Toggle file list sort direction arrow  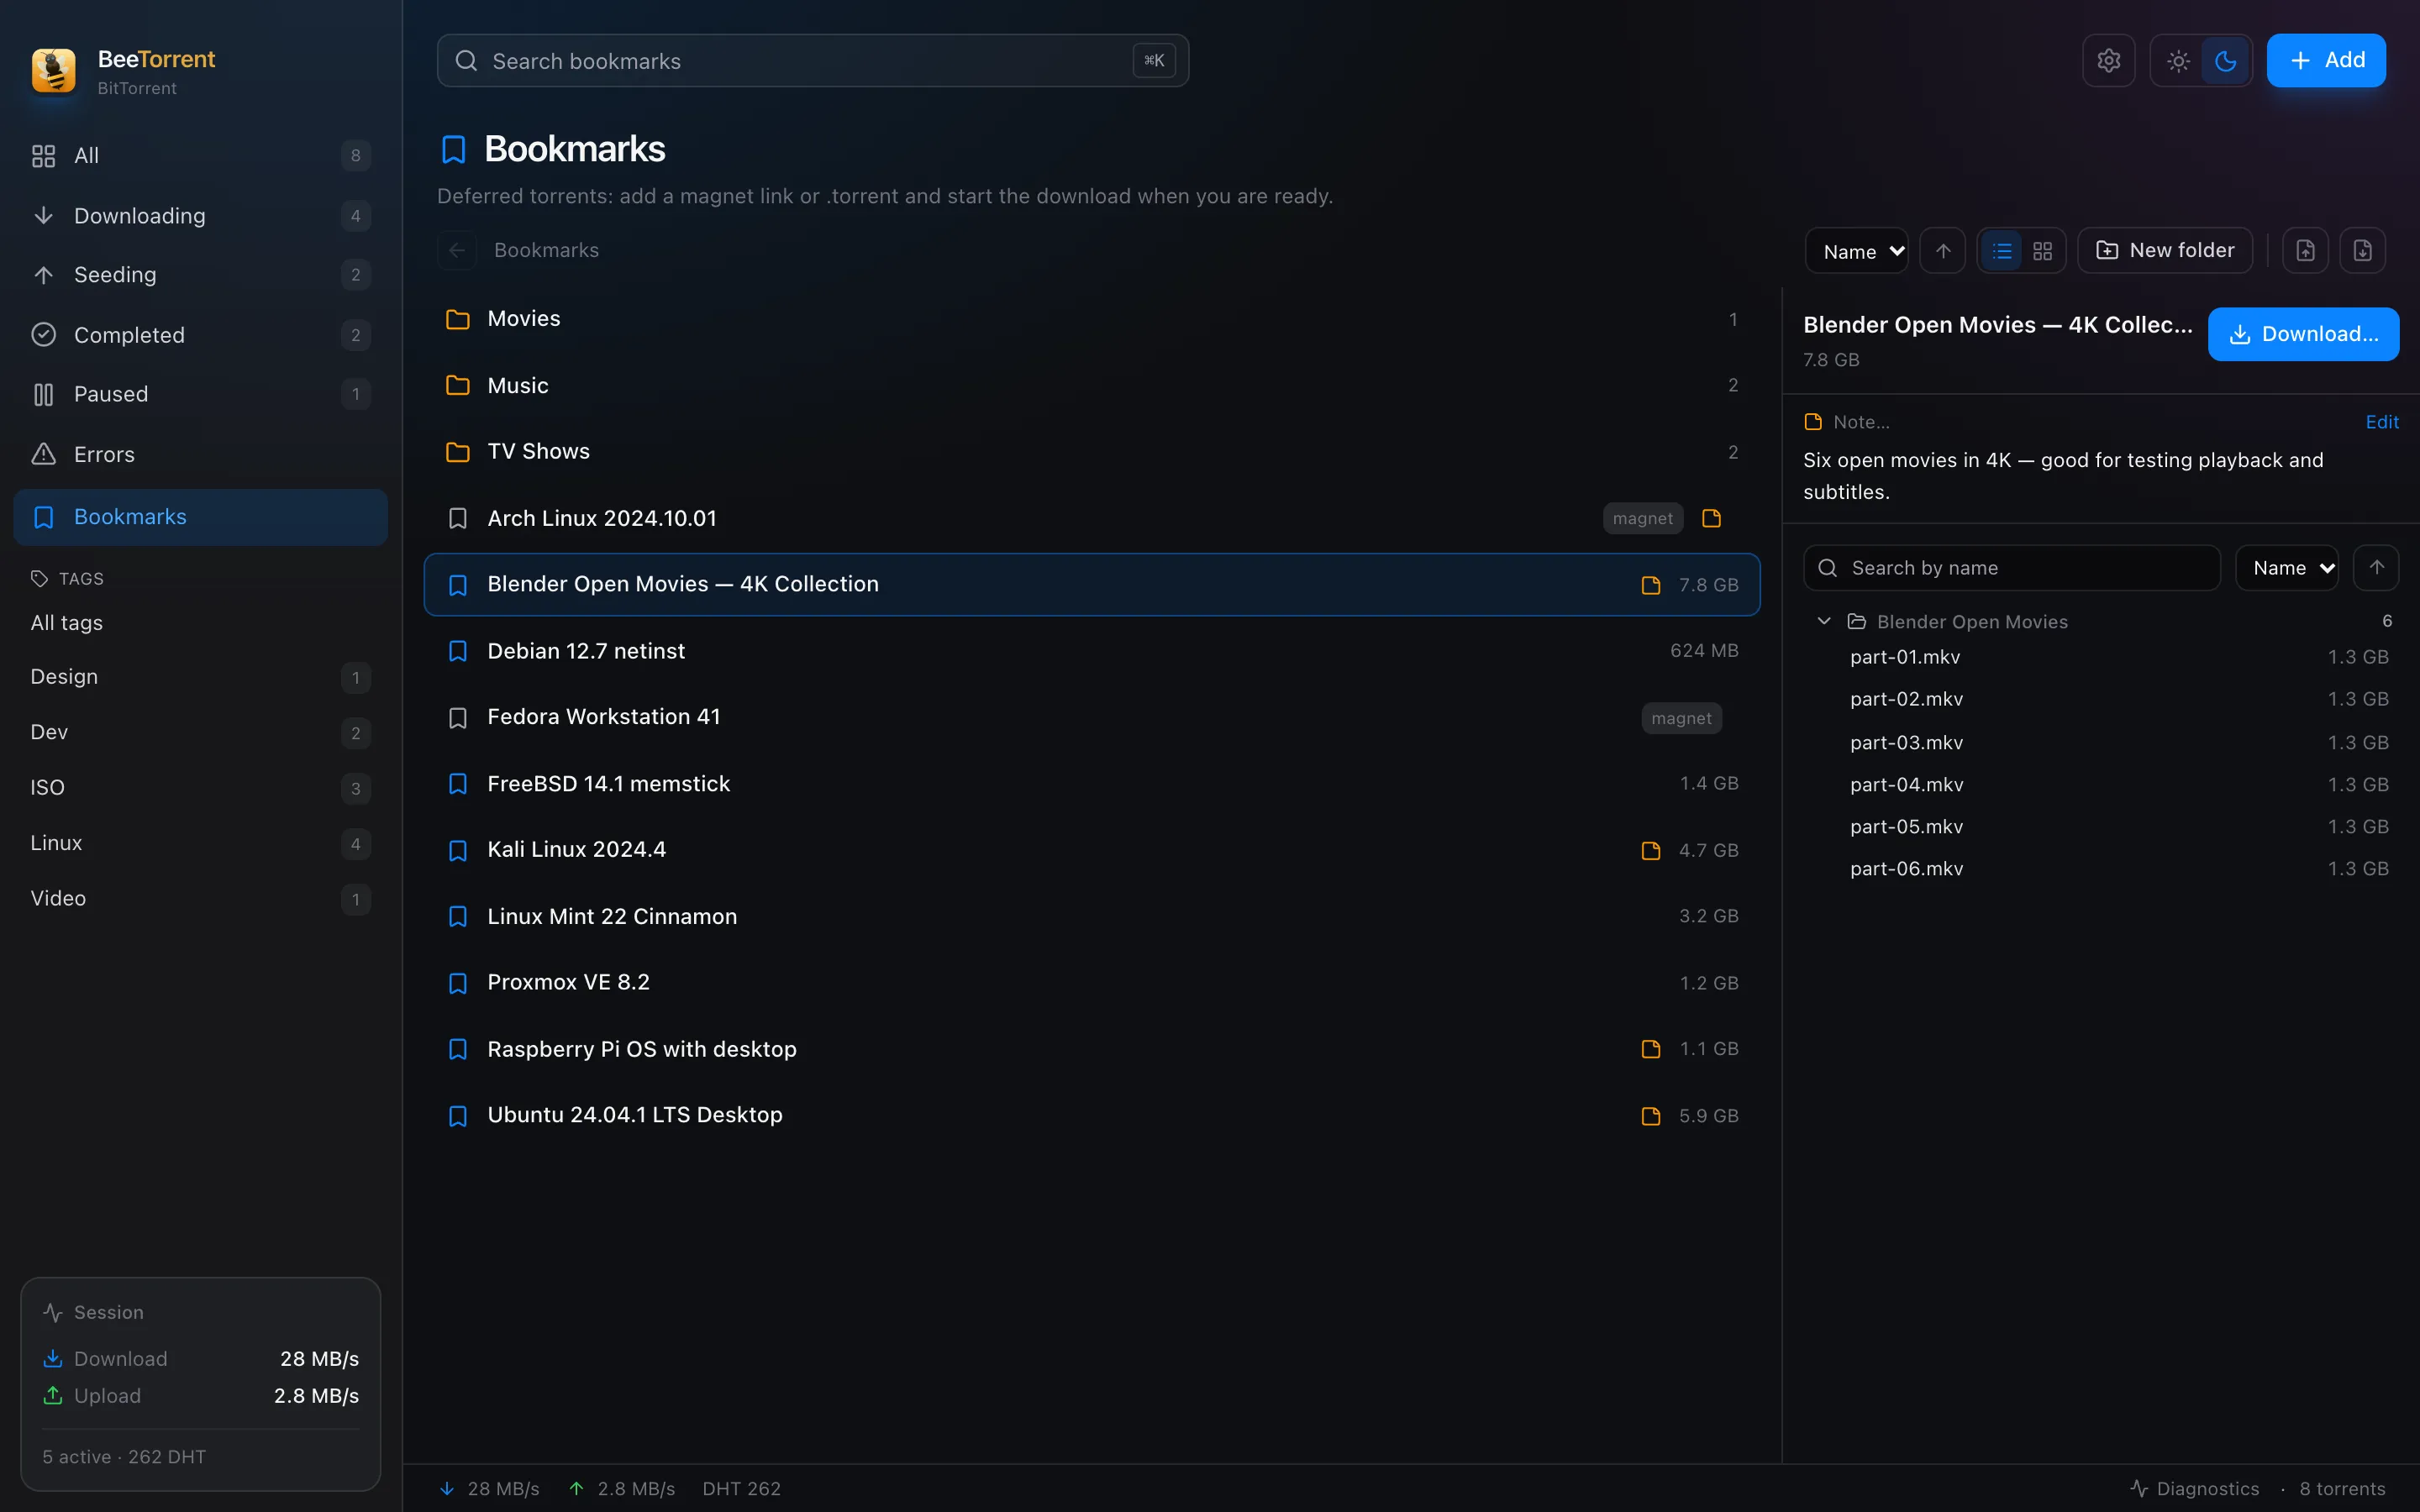(x=2376, y=568)
